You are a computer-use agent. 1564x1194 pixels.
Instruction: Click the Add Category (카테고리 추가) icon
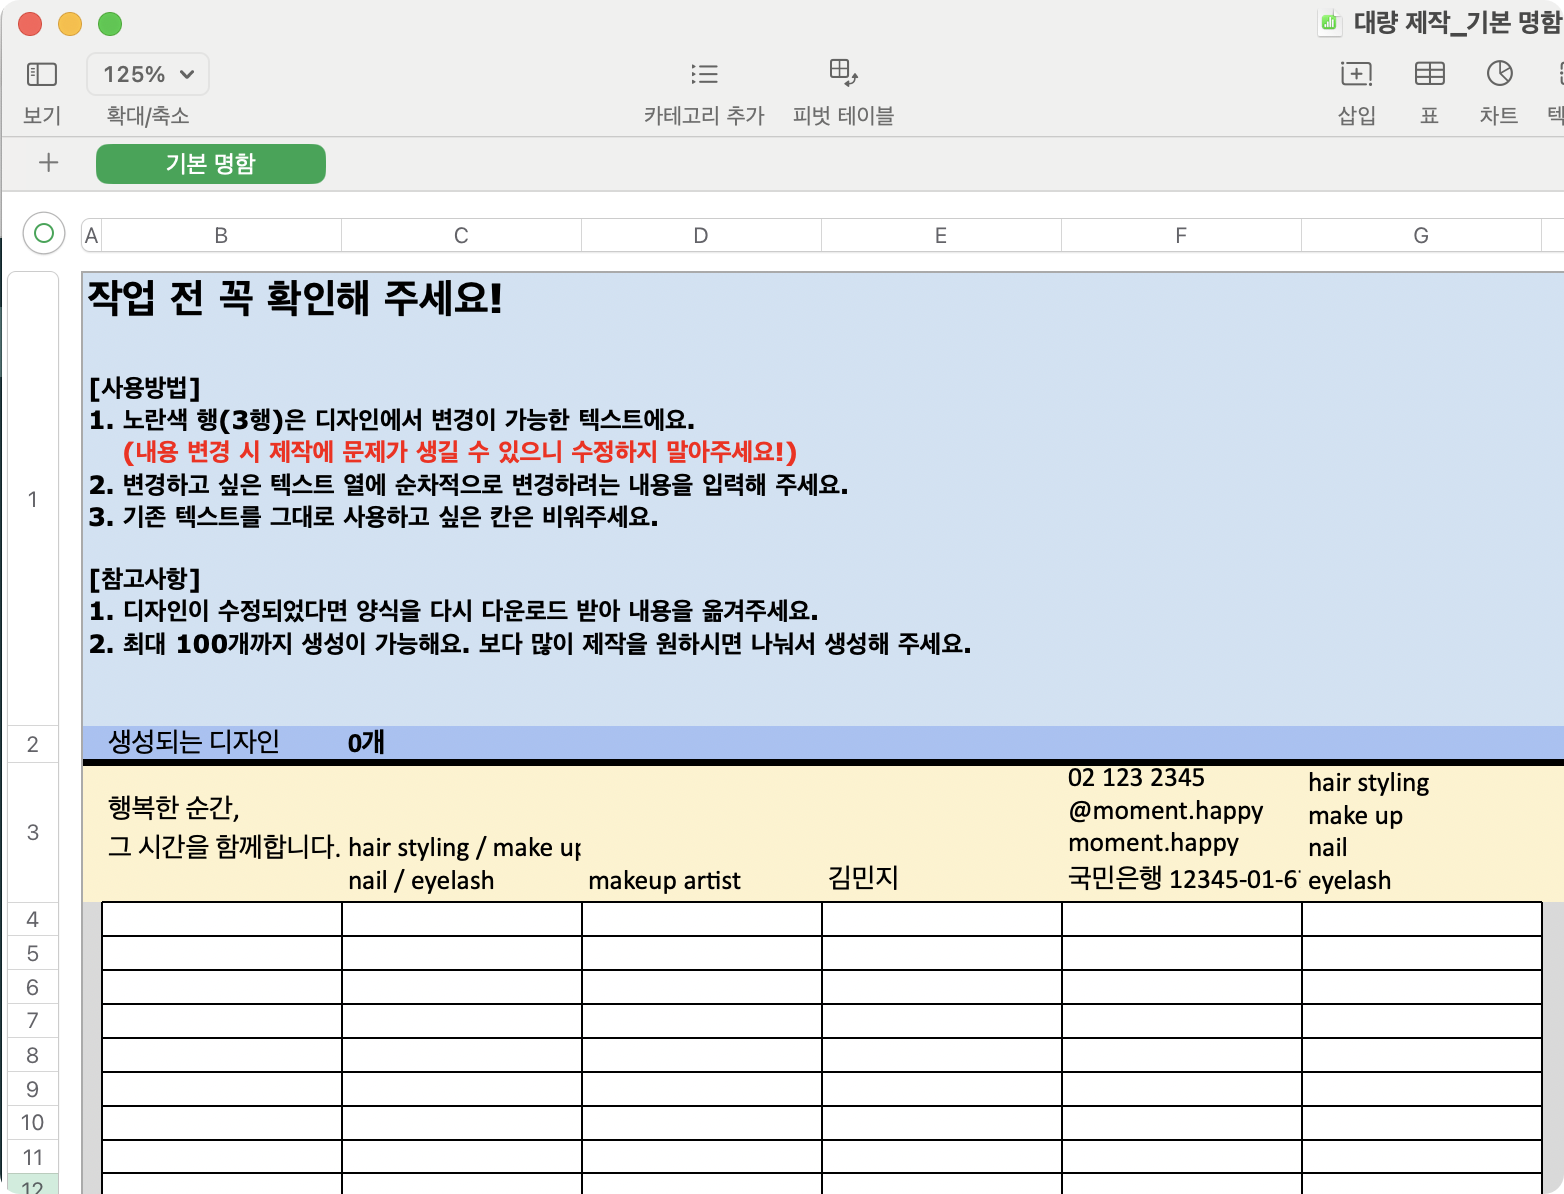(704, 74)
